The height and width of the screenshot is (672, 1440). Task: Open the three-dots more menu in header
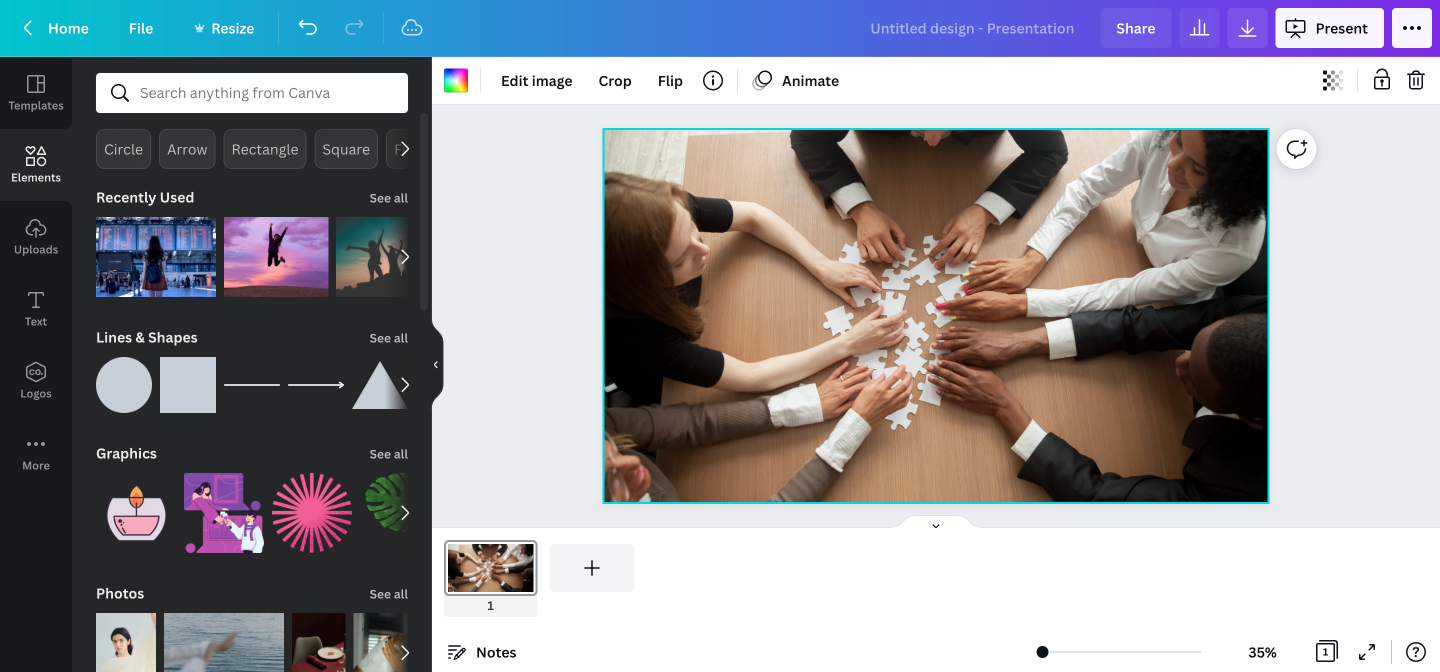coord(1412,28)
